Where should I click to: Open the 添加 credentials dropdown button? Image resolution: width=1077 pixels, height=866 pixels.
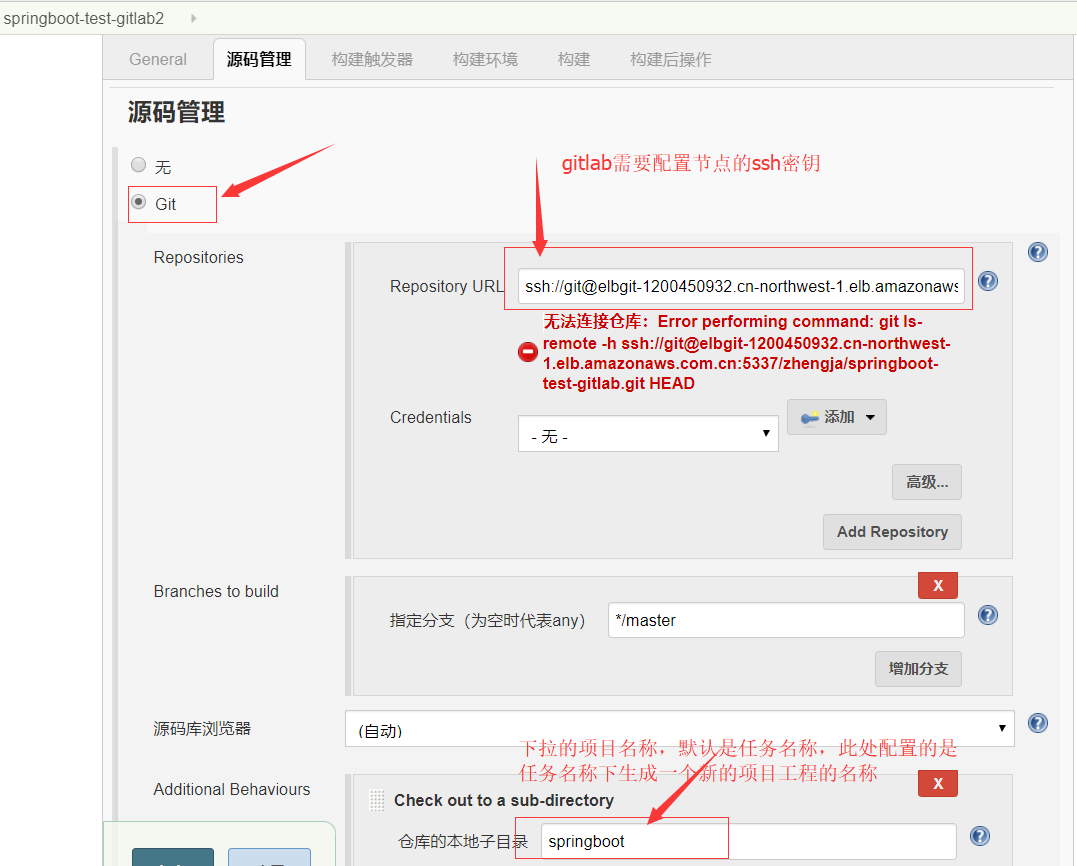tap(837, 417)
